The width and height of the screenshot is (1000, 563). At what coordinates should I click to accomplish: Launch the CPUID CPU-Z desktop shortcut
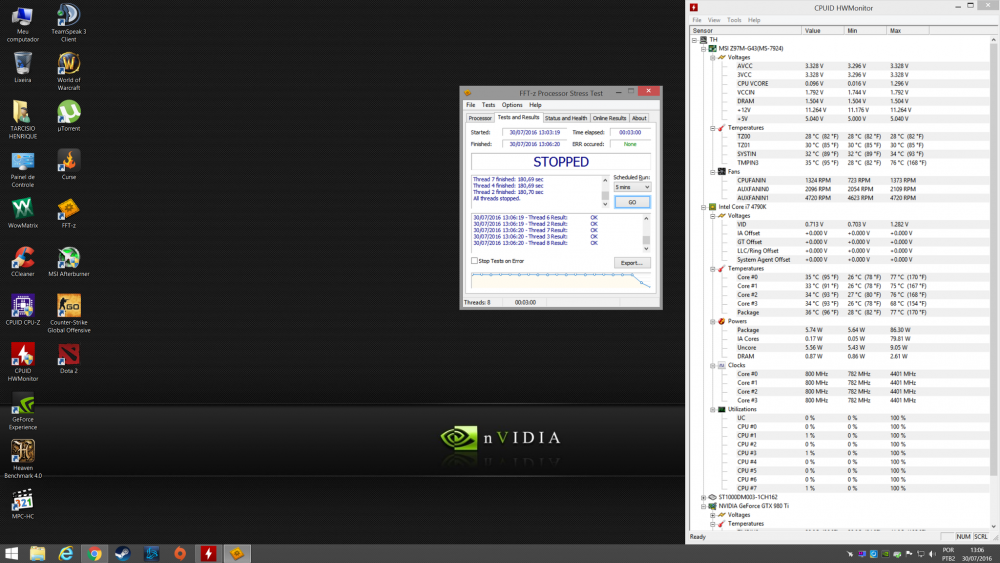22,305
